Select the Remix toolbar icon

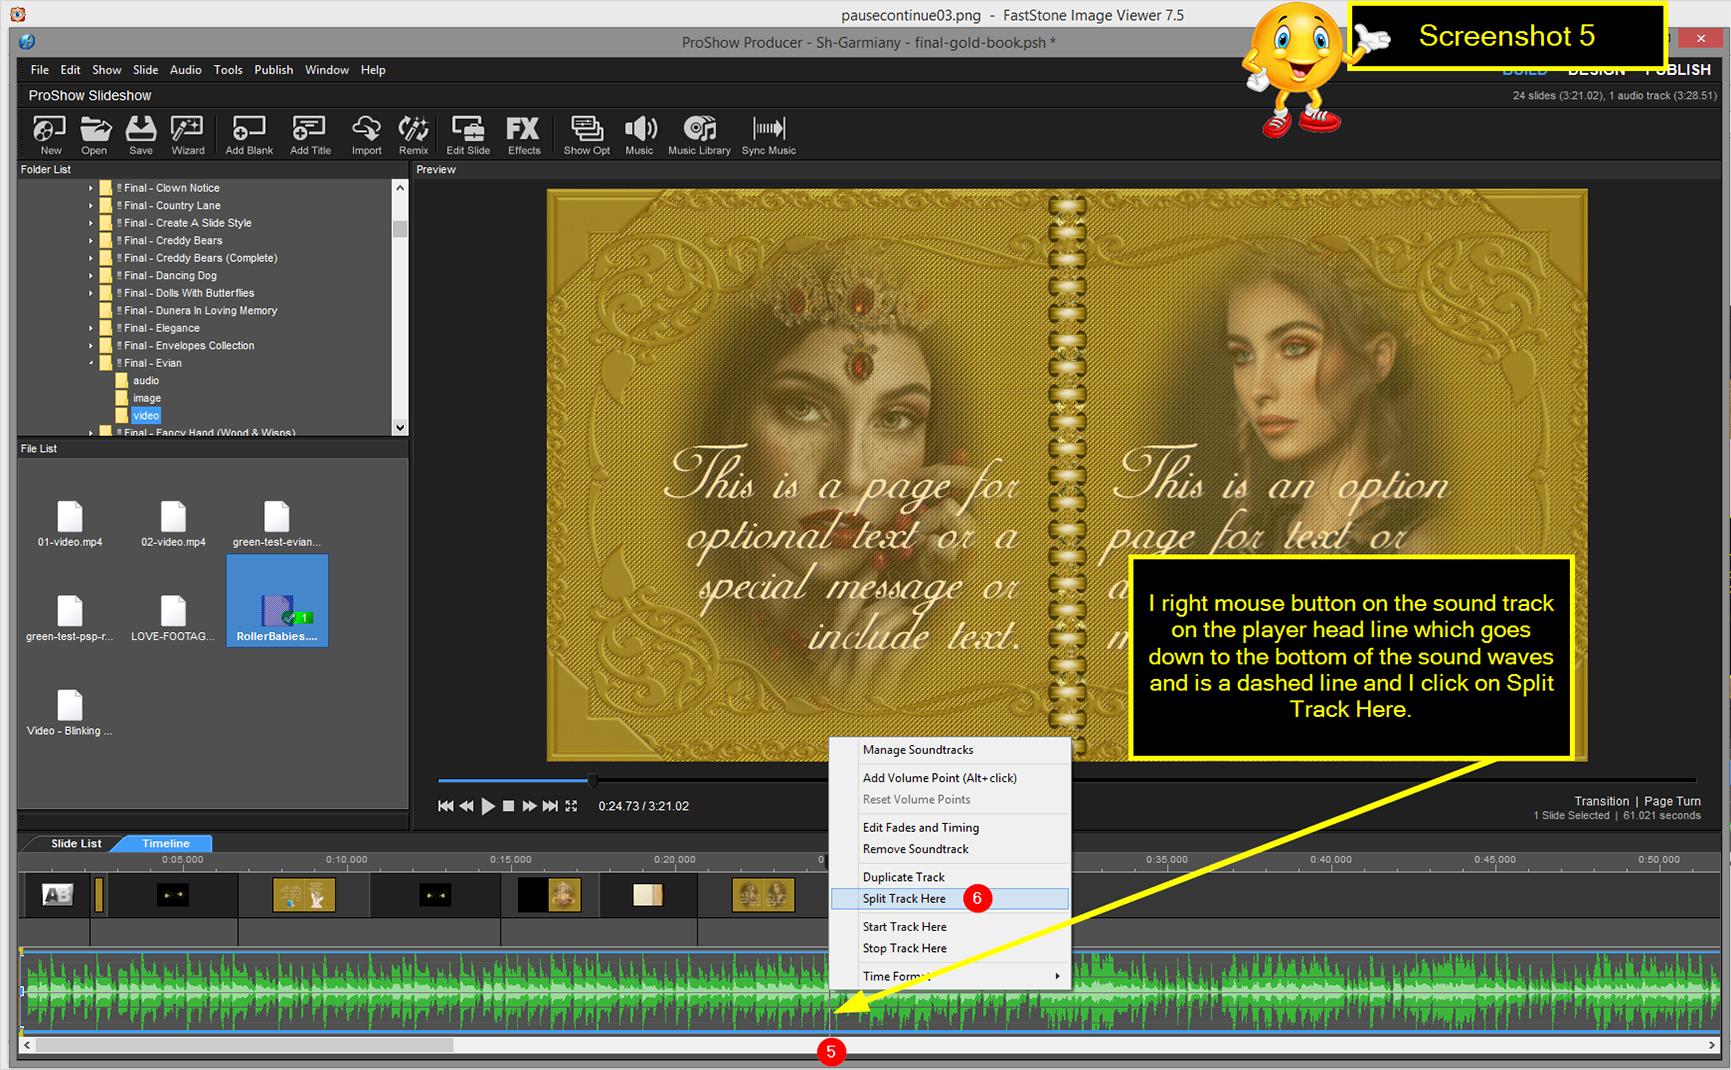pos(413,134)
